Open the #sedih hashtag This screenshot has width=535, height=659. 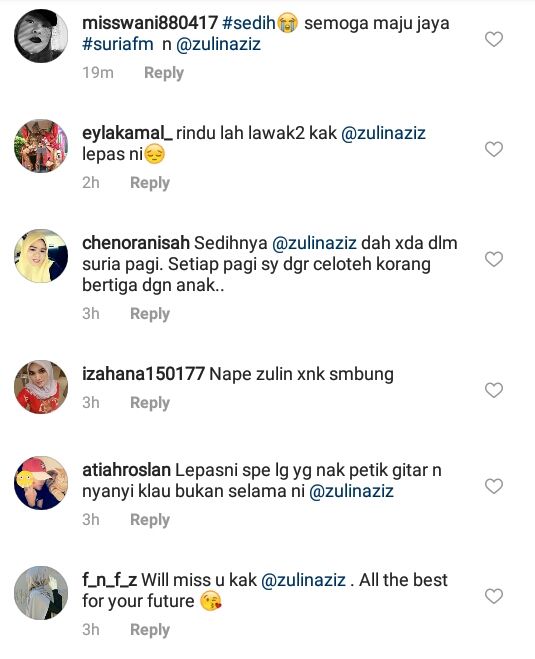point(248,23)
